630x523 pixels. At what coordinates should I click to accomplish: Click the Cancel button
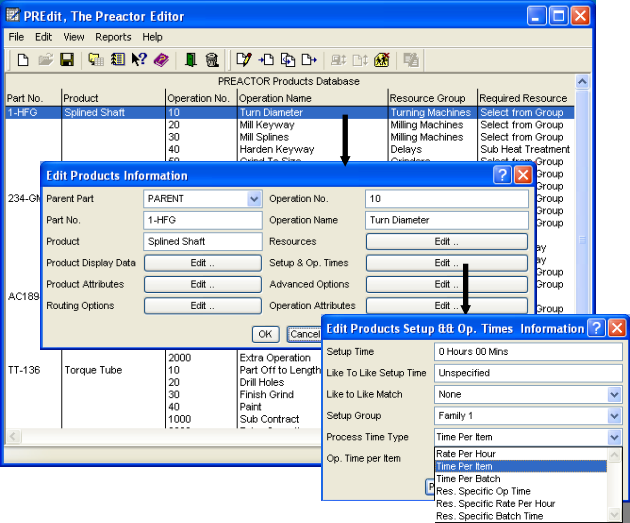[x=305, y=334]
